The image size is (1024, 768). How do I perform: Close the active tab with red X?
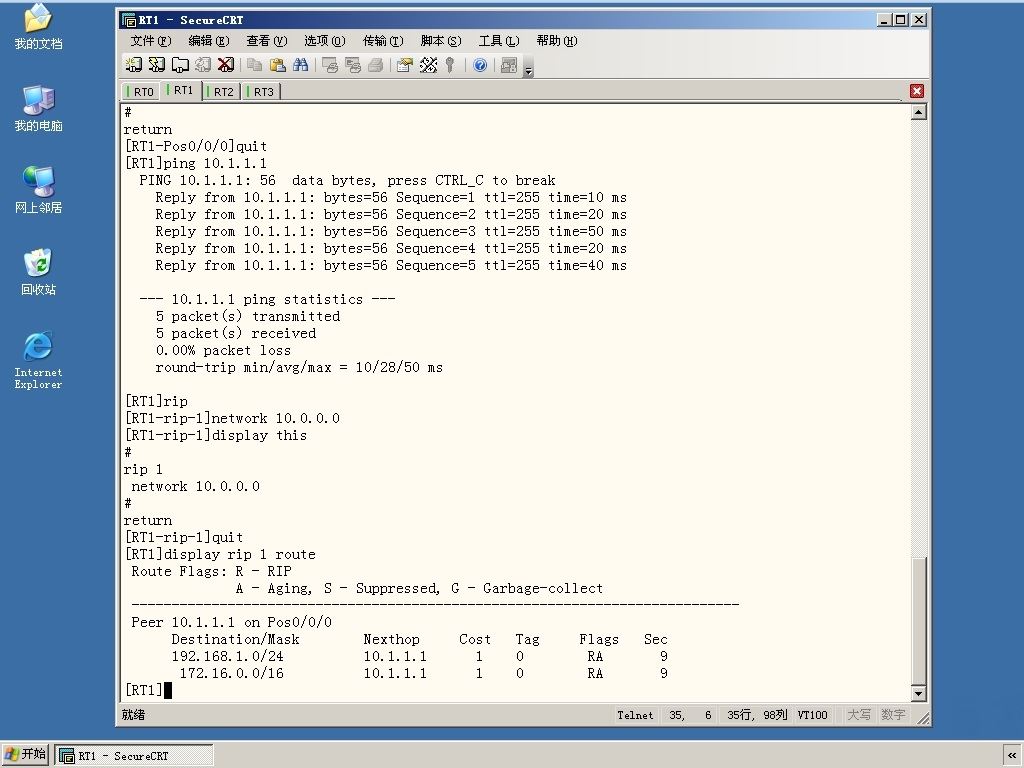[917, 91]
